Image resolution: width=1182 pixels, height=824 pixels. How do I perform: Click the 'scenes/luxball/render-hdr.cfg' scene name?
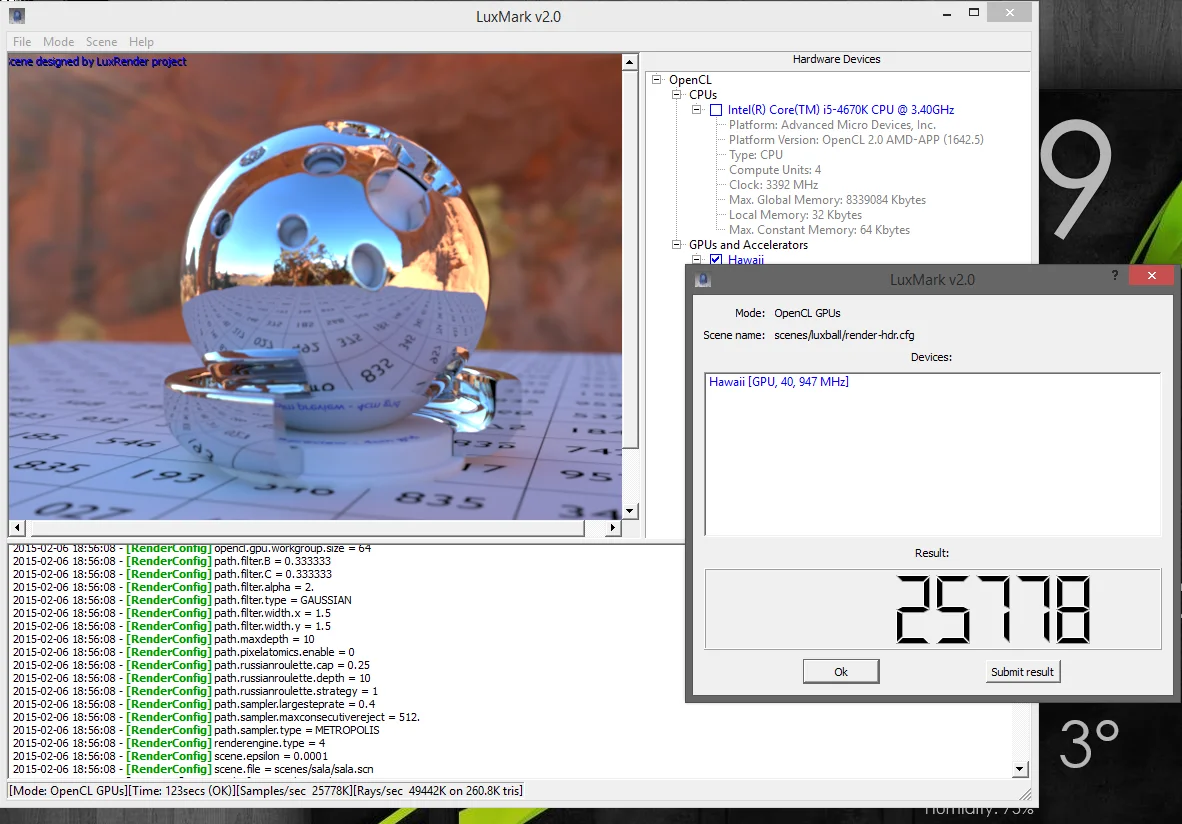click(844, 335)
